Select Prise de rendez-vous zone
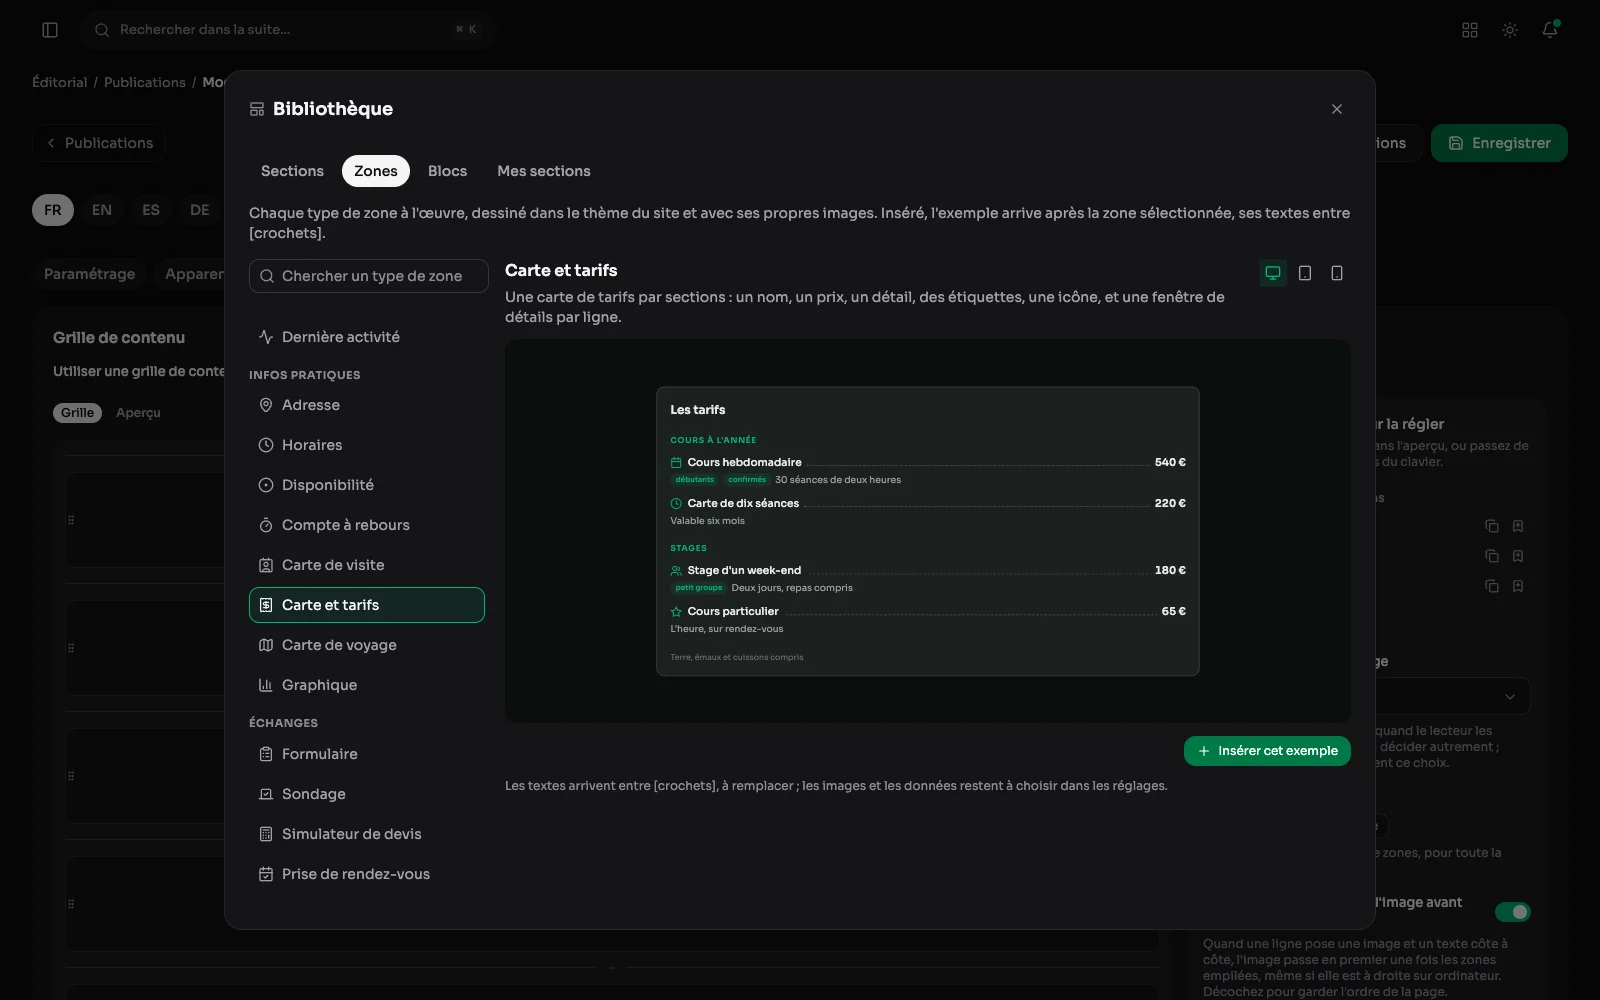Image resolution: width=1600 pixels, height=1000 pixels. (x=367, y=874)
